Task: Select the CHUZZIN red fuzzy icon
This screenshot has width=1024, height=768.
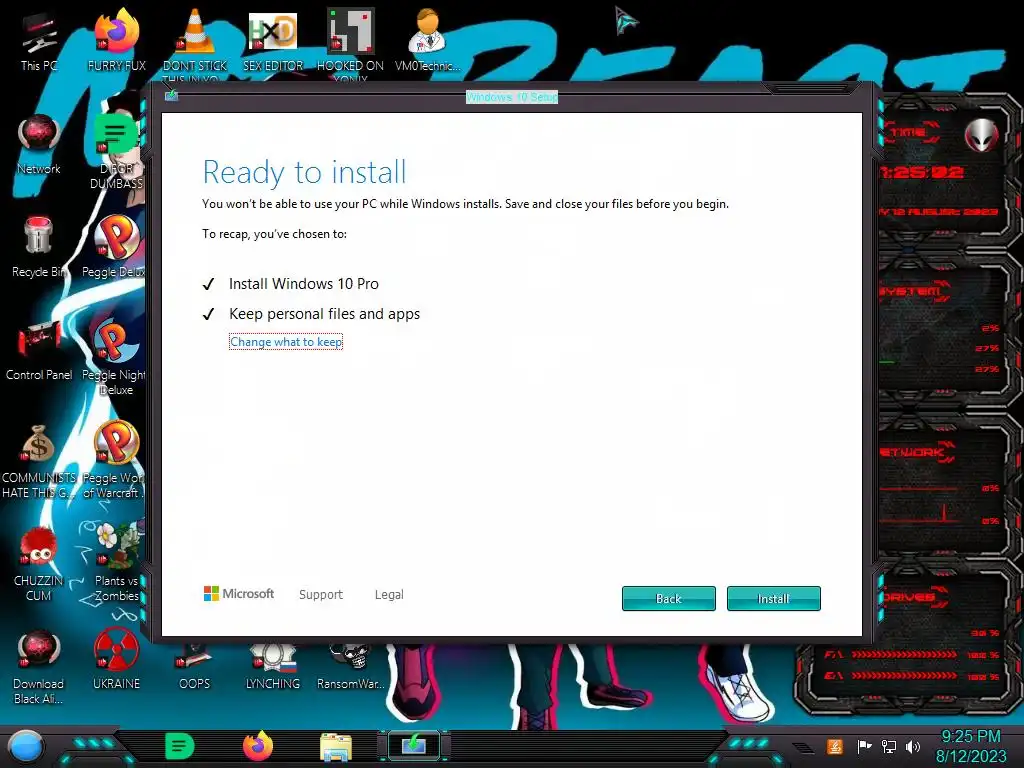Action: pos(39,563)
